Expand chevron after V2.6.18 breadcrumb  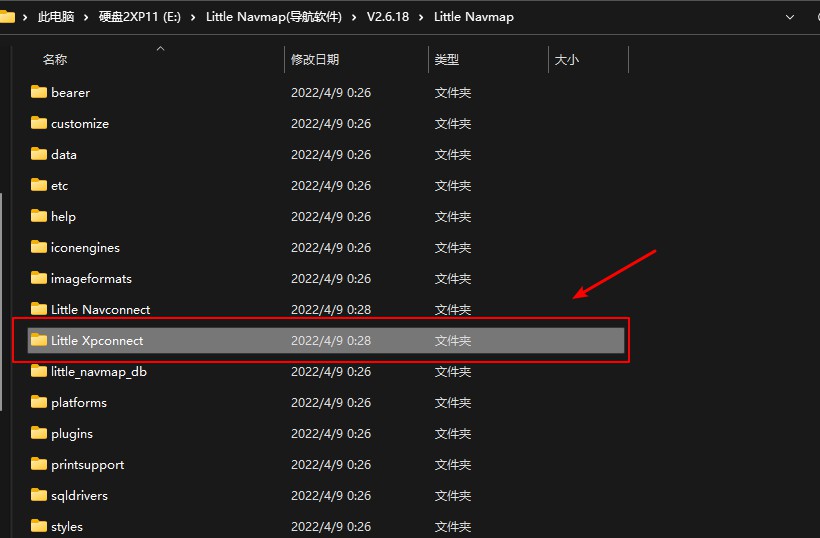422,17
